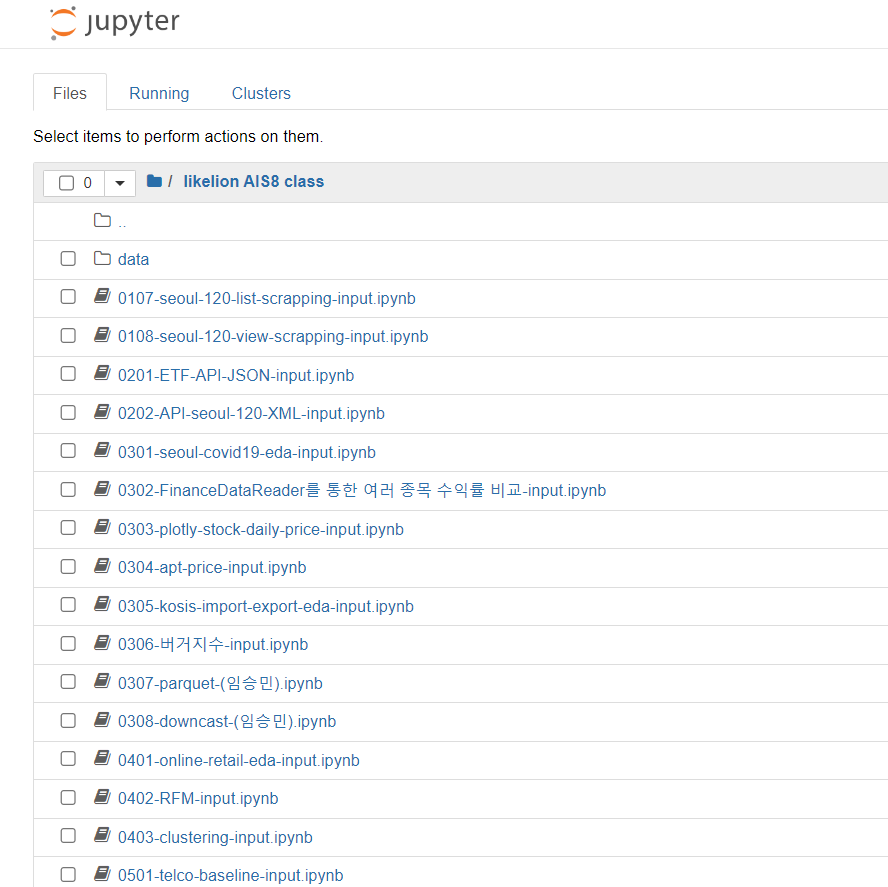The height and width of the screenshot is (887, 888).
Task: Switch to the Files tab
Action: point(70,93)
